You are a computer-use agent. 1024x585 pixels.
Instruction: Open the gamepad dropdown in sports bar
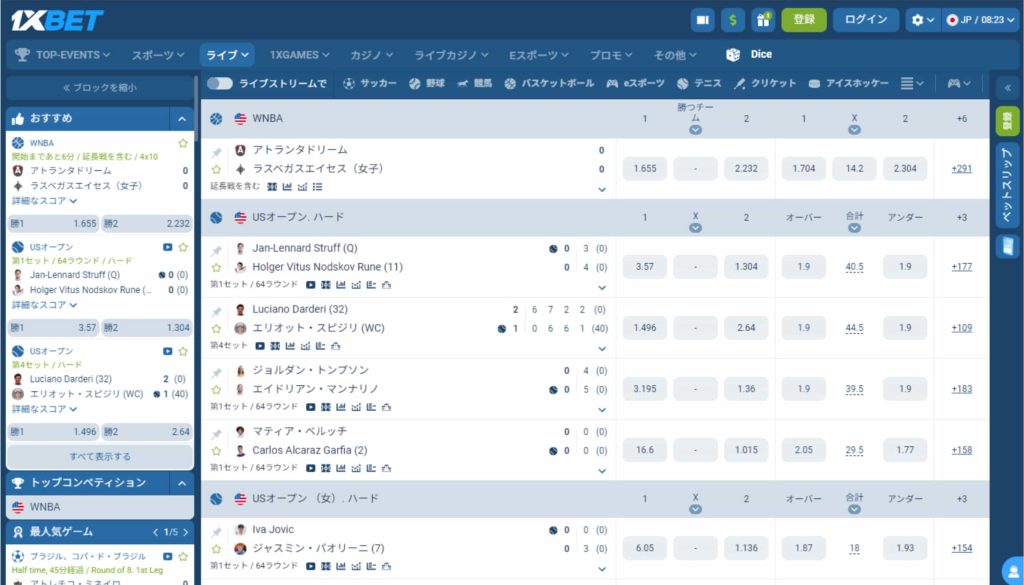point(959,84)
